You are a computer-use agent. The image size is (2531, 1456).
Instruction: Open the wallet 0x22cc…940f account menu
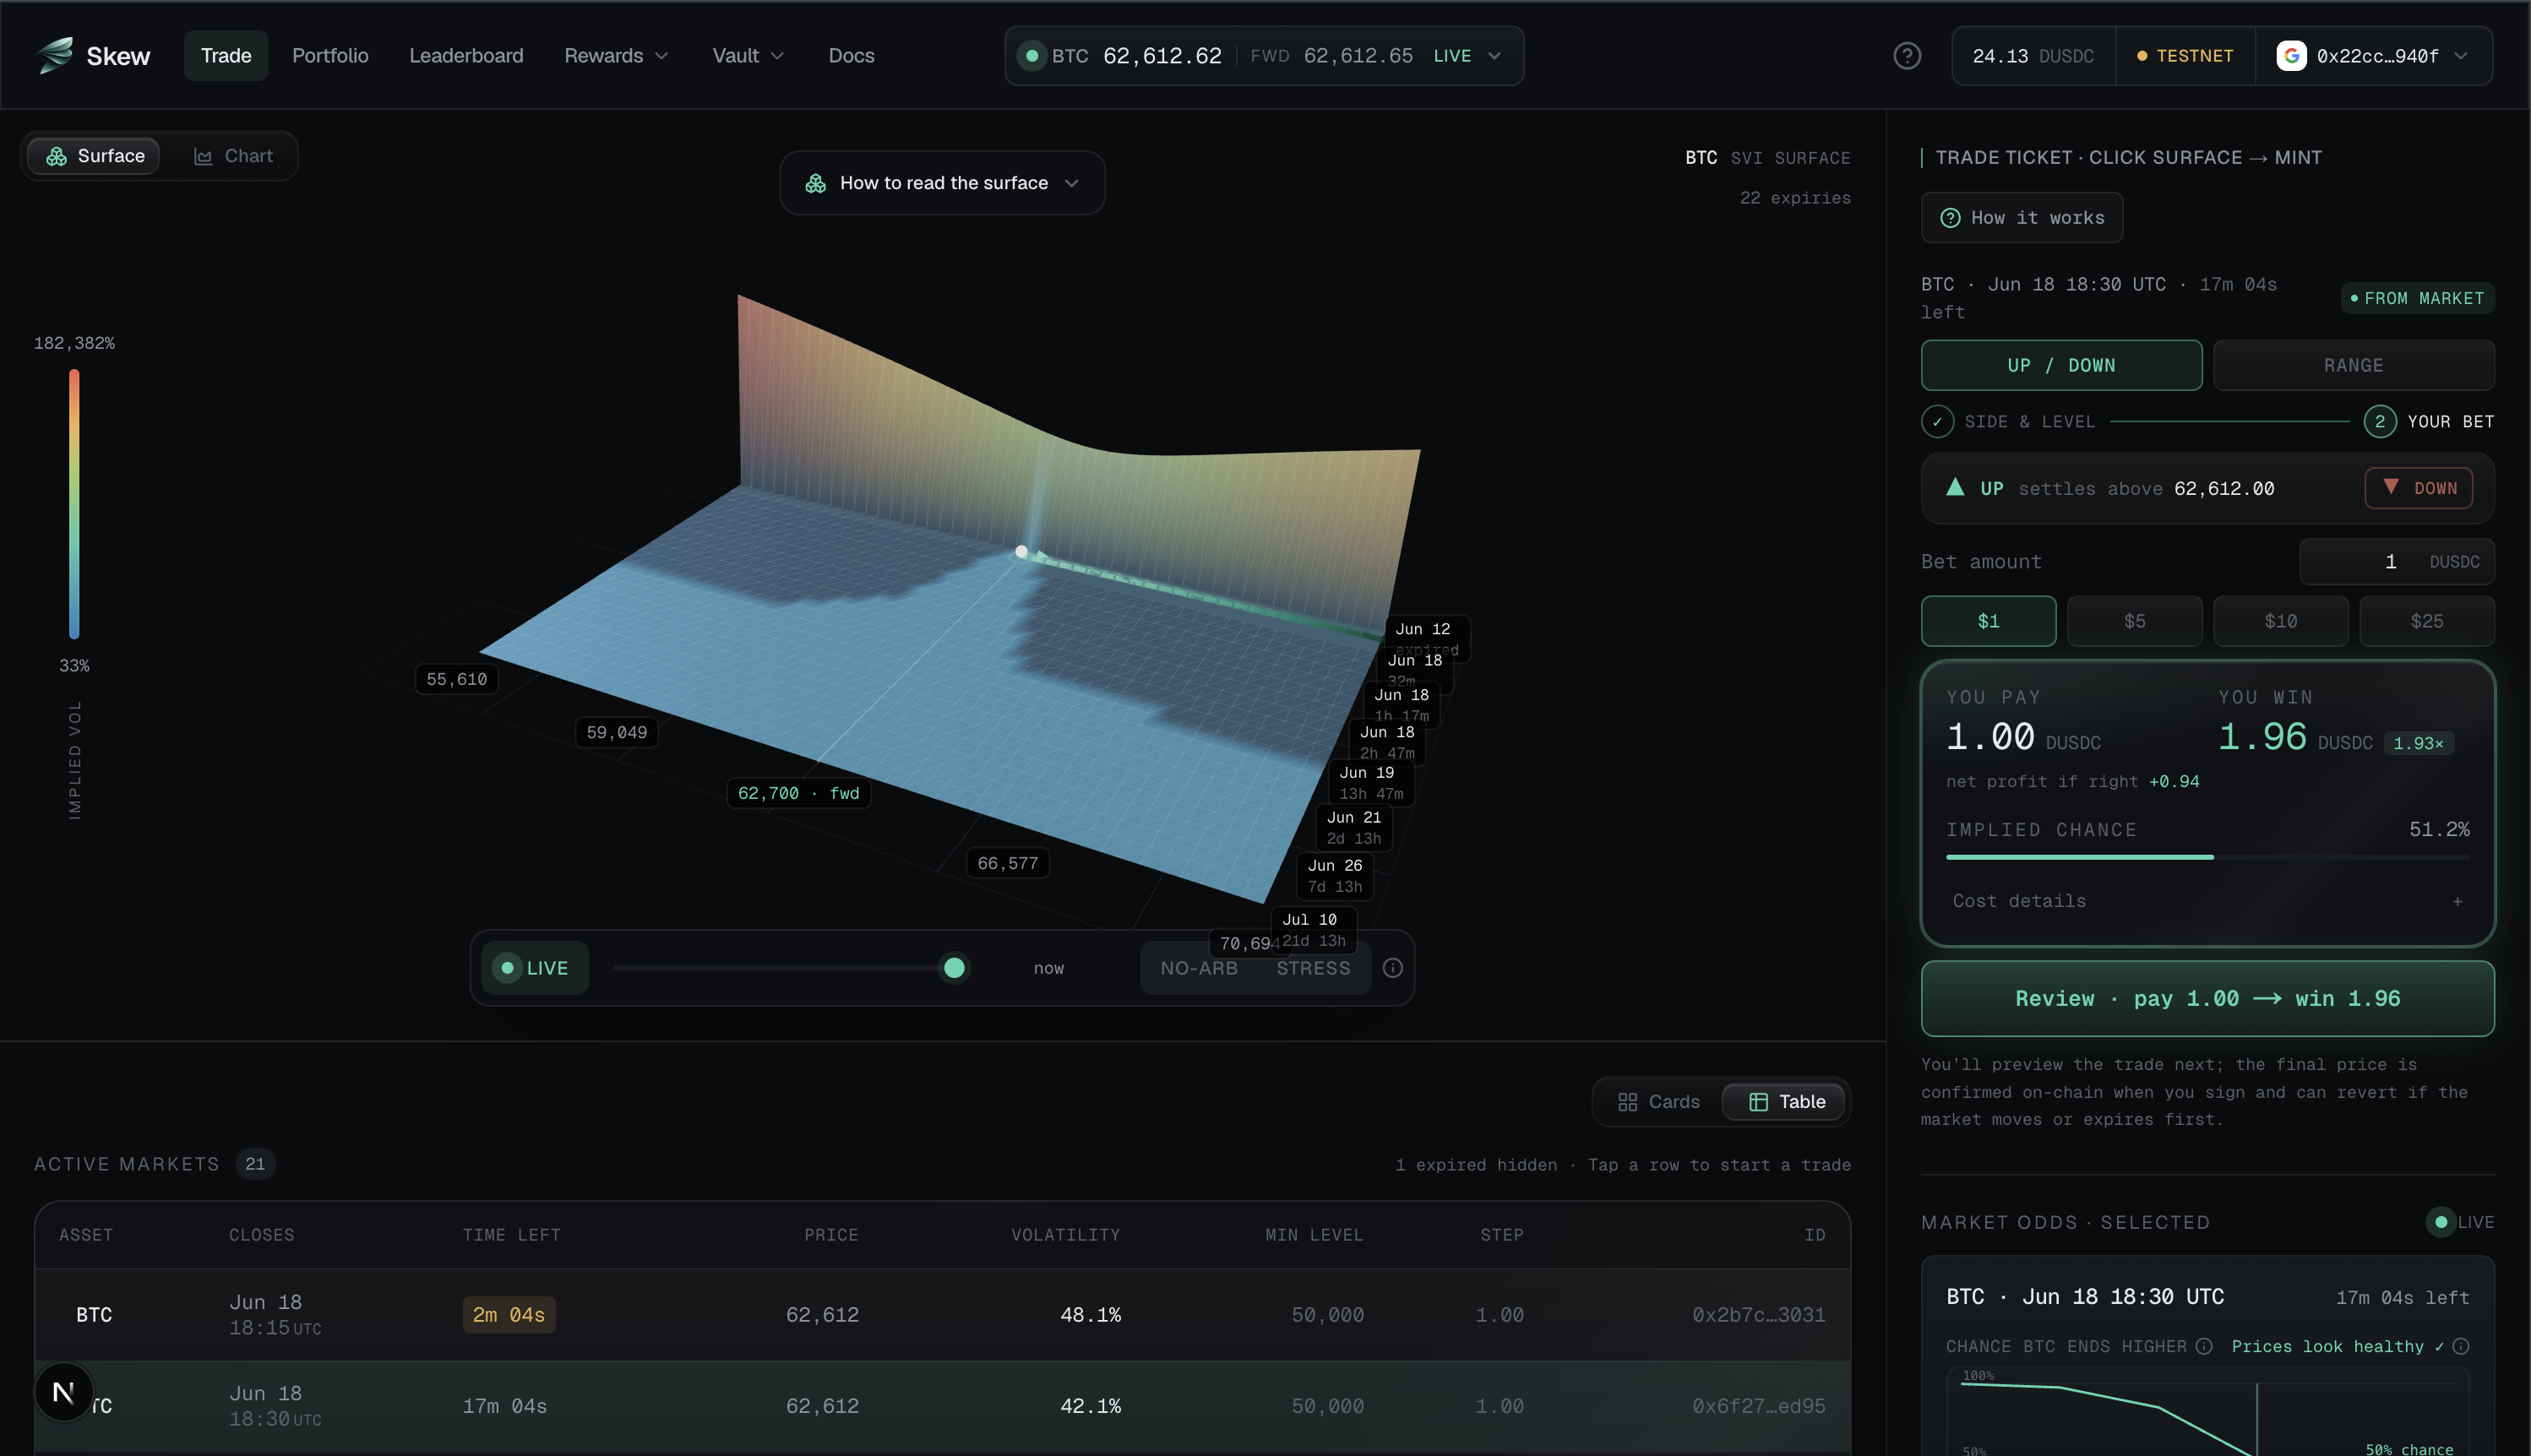[x=2374, y=56]
